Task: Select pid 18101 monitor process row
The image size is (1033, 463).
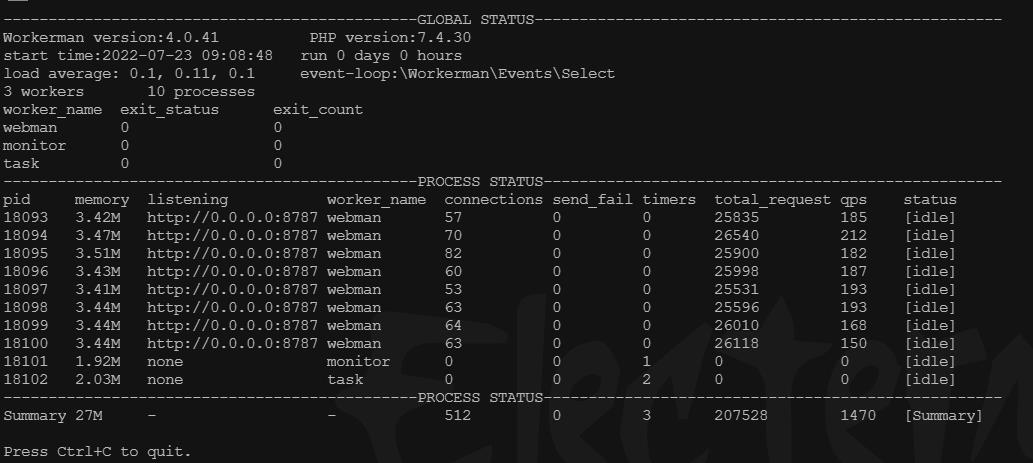Action: point(479,362)
